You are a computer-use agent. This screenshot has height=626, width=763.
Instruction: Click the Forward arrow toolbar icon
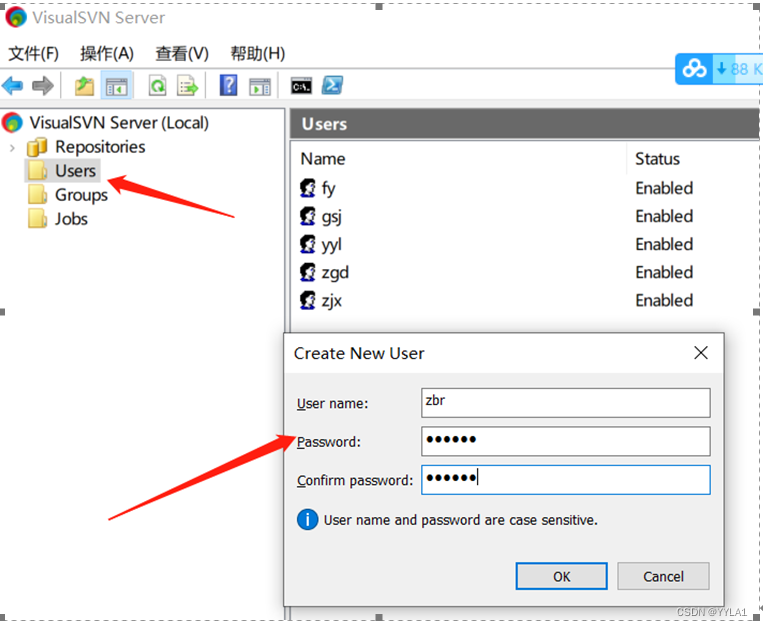pyautogui.click(x=43, y=86)
